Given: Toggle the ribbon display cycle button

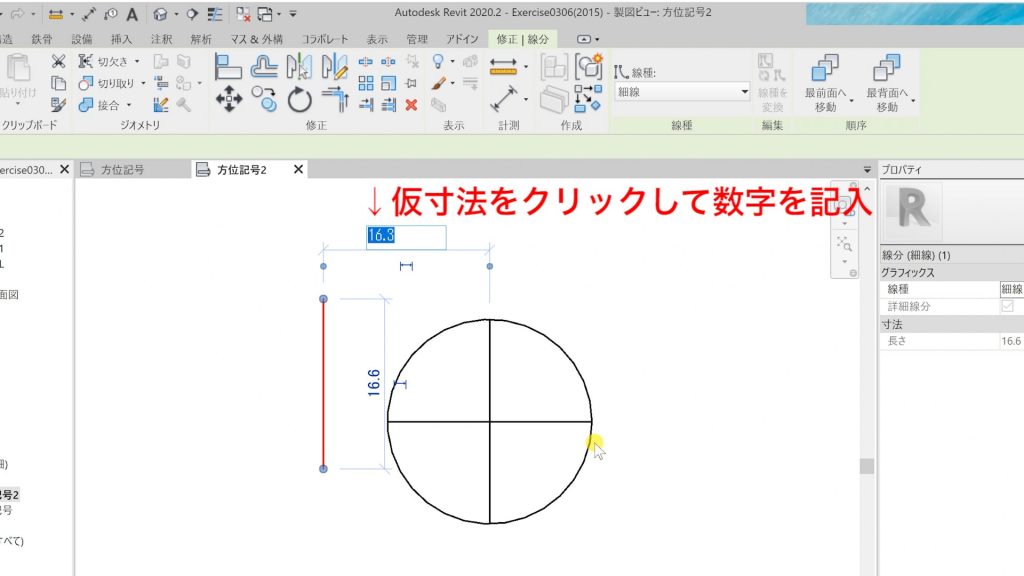Looking at the screenshot, I should pos(584,37).
